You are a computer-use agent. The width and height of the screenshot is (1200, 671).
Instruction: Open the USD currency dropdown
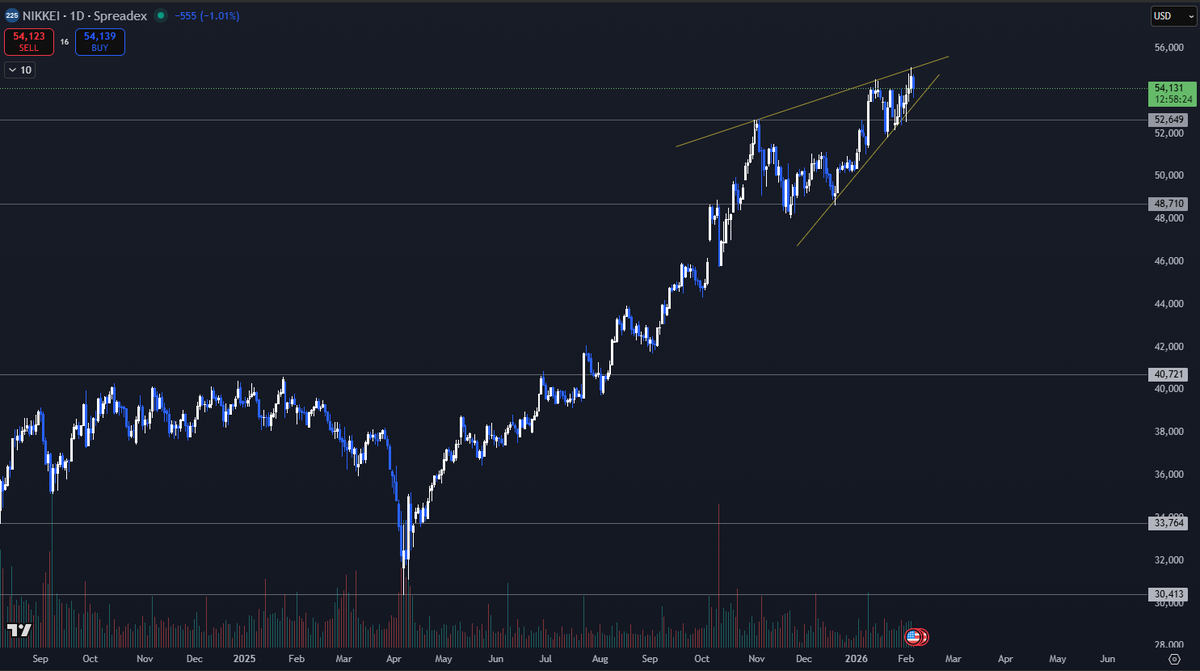click(1172, 16)
